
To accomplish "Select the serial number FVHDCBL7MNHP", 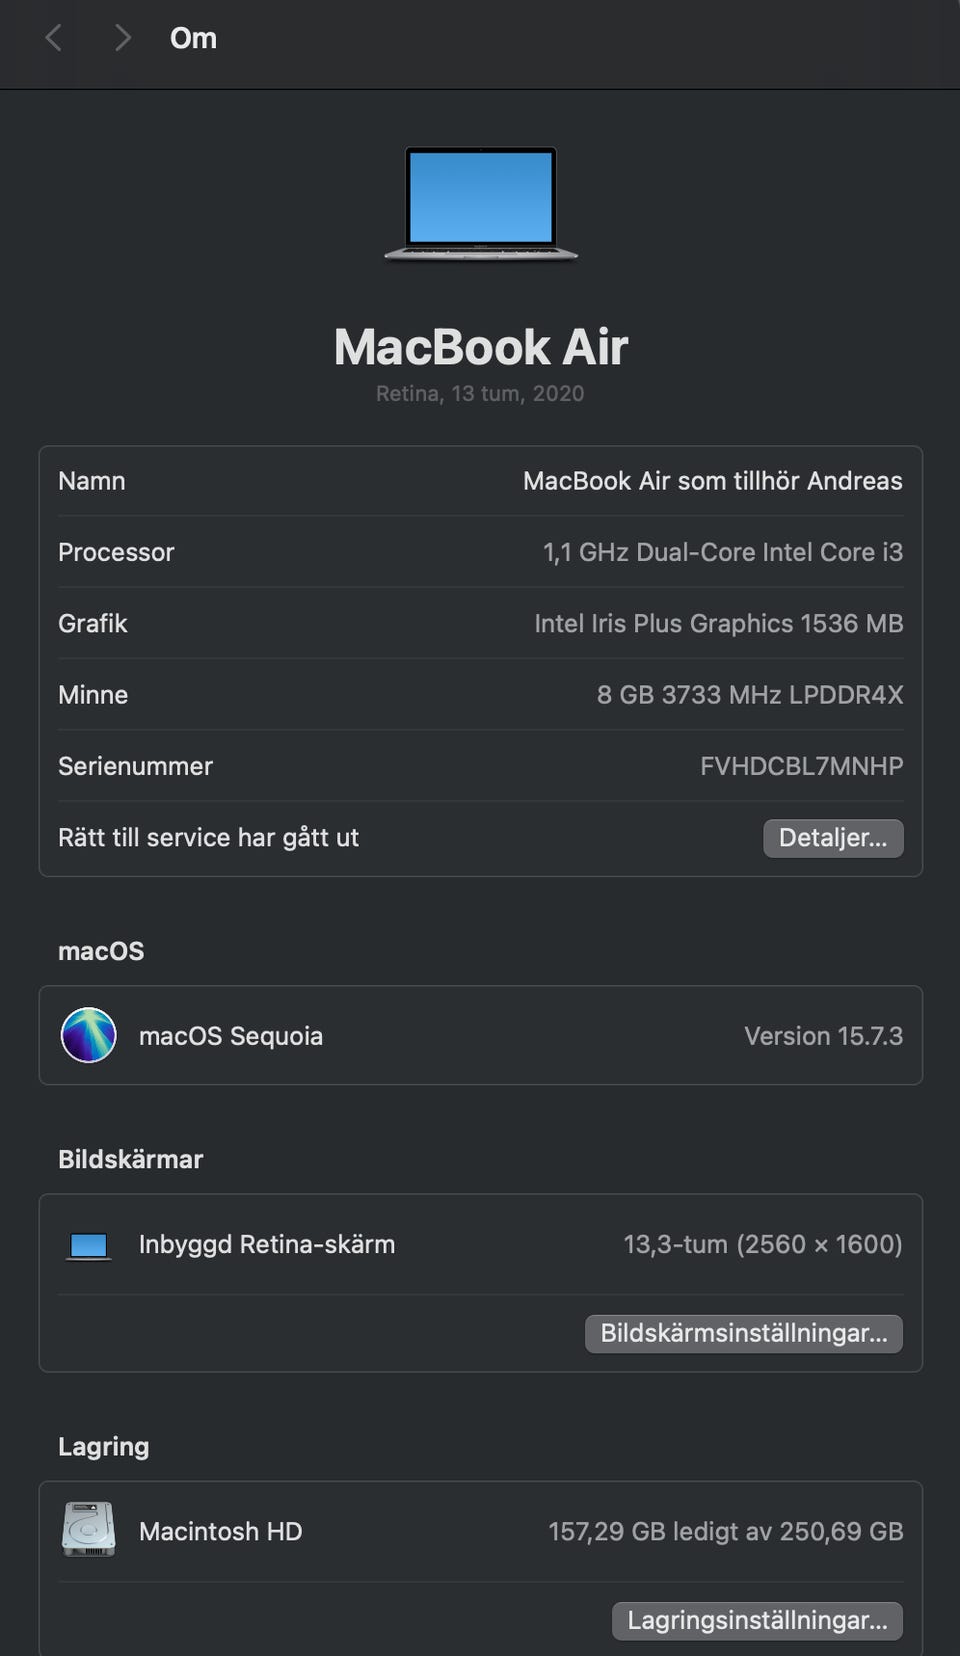I will point(801,766).
